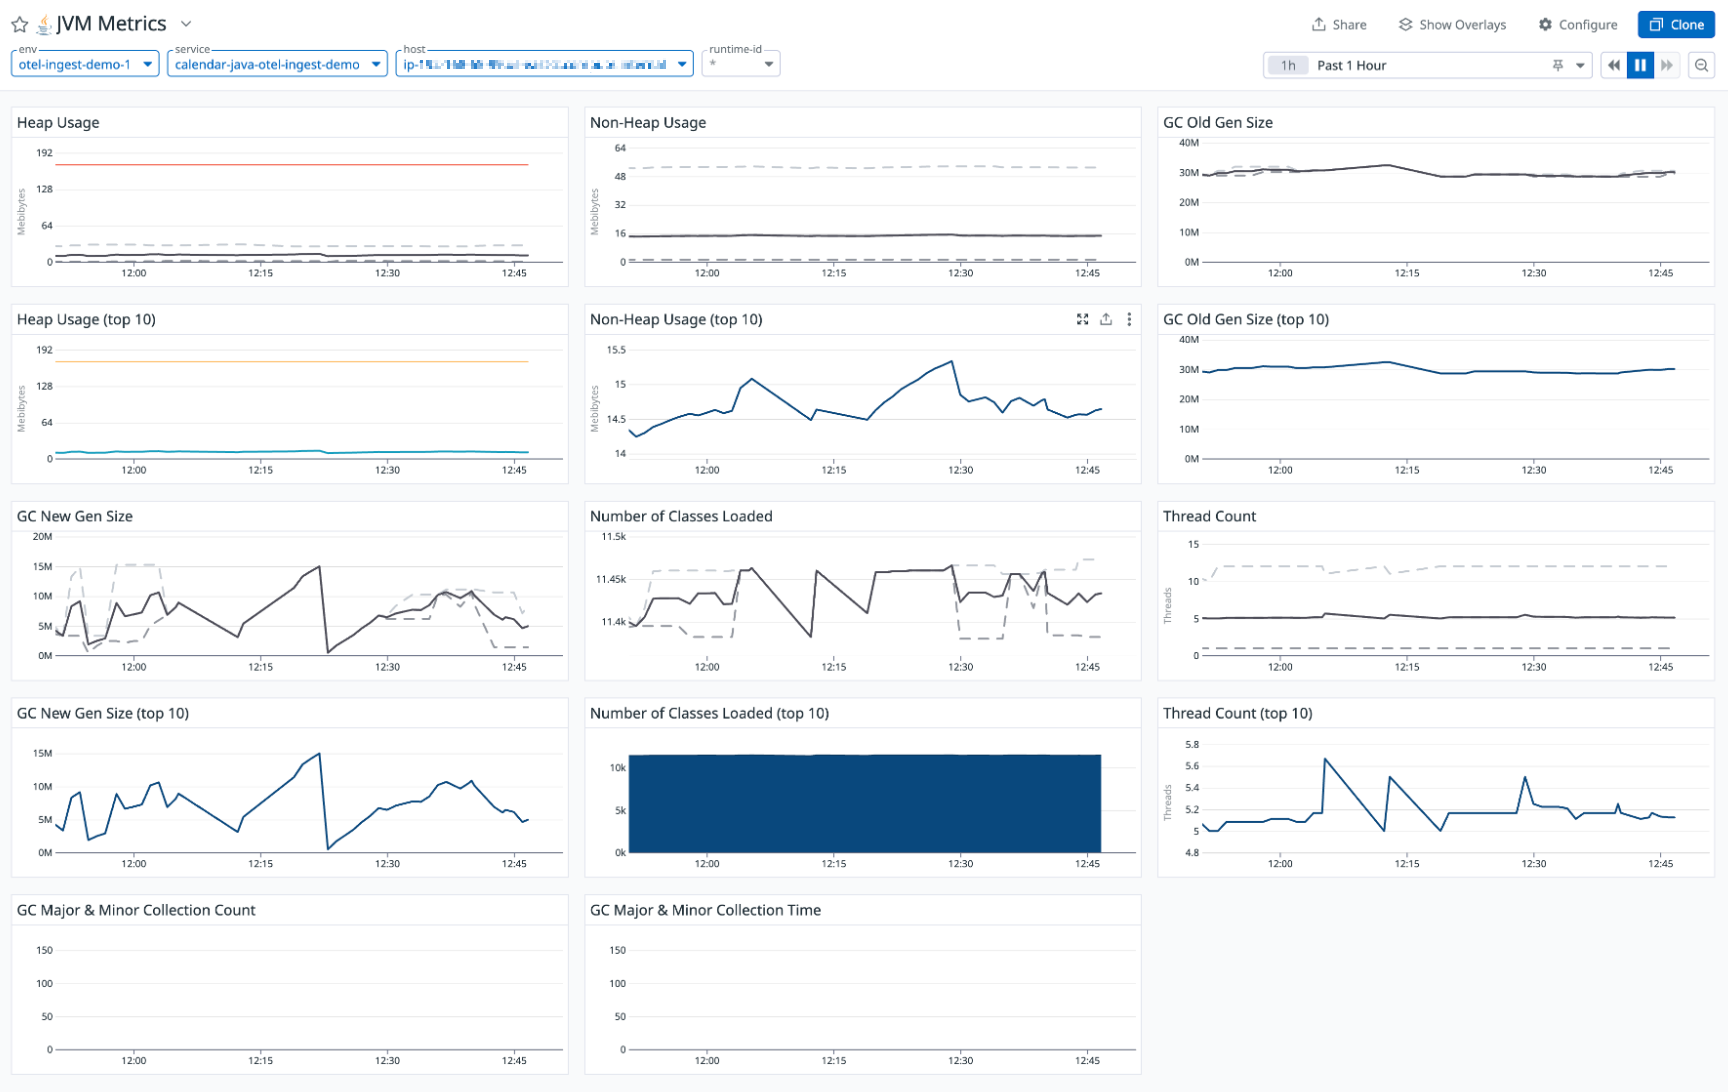Image resolution: width=1728 pixels, height=1092 pixels.
Task: Expand the JVM Metrics title chevron
Action: point(186,24)
